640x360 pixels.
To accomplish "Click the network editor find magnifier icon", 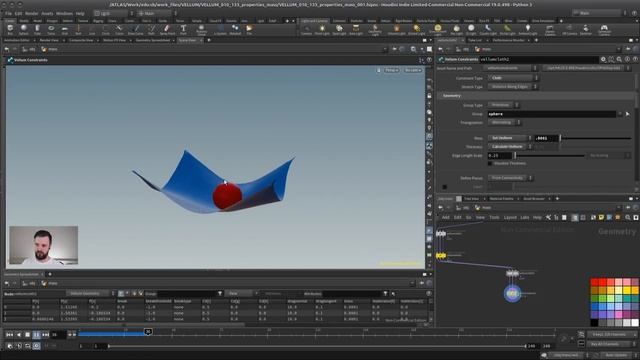I will pyautogui.click(x=628, y=218).
